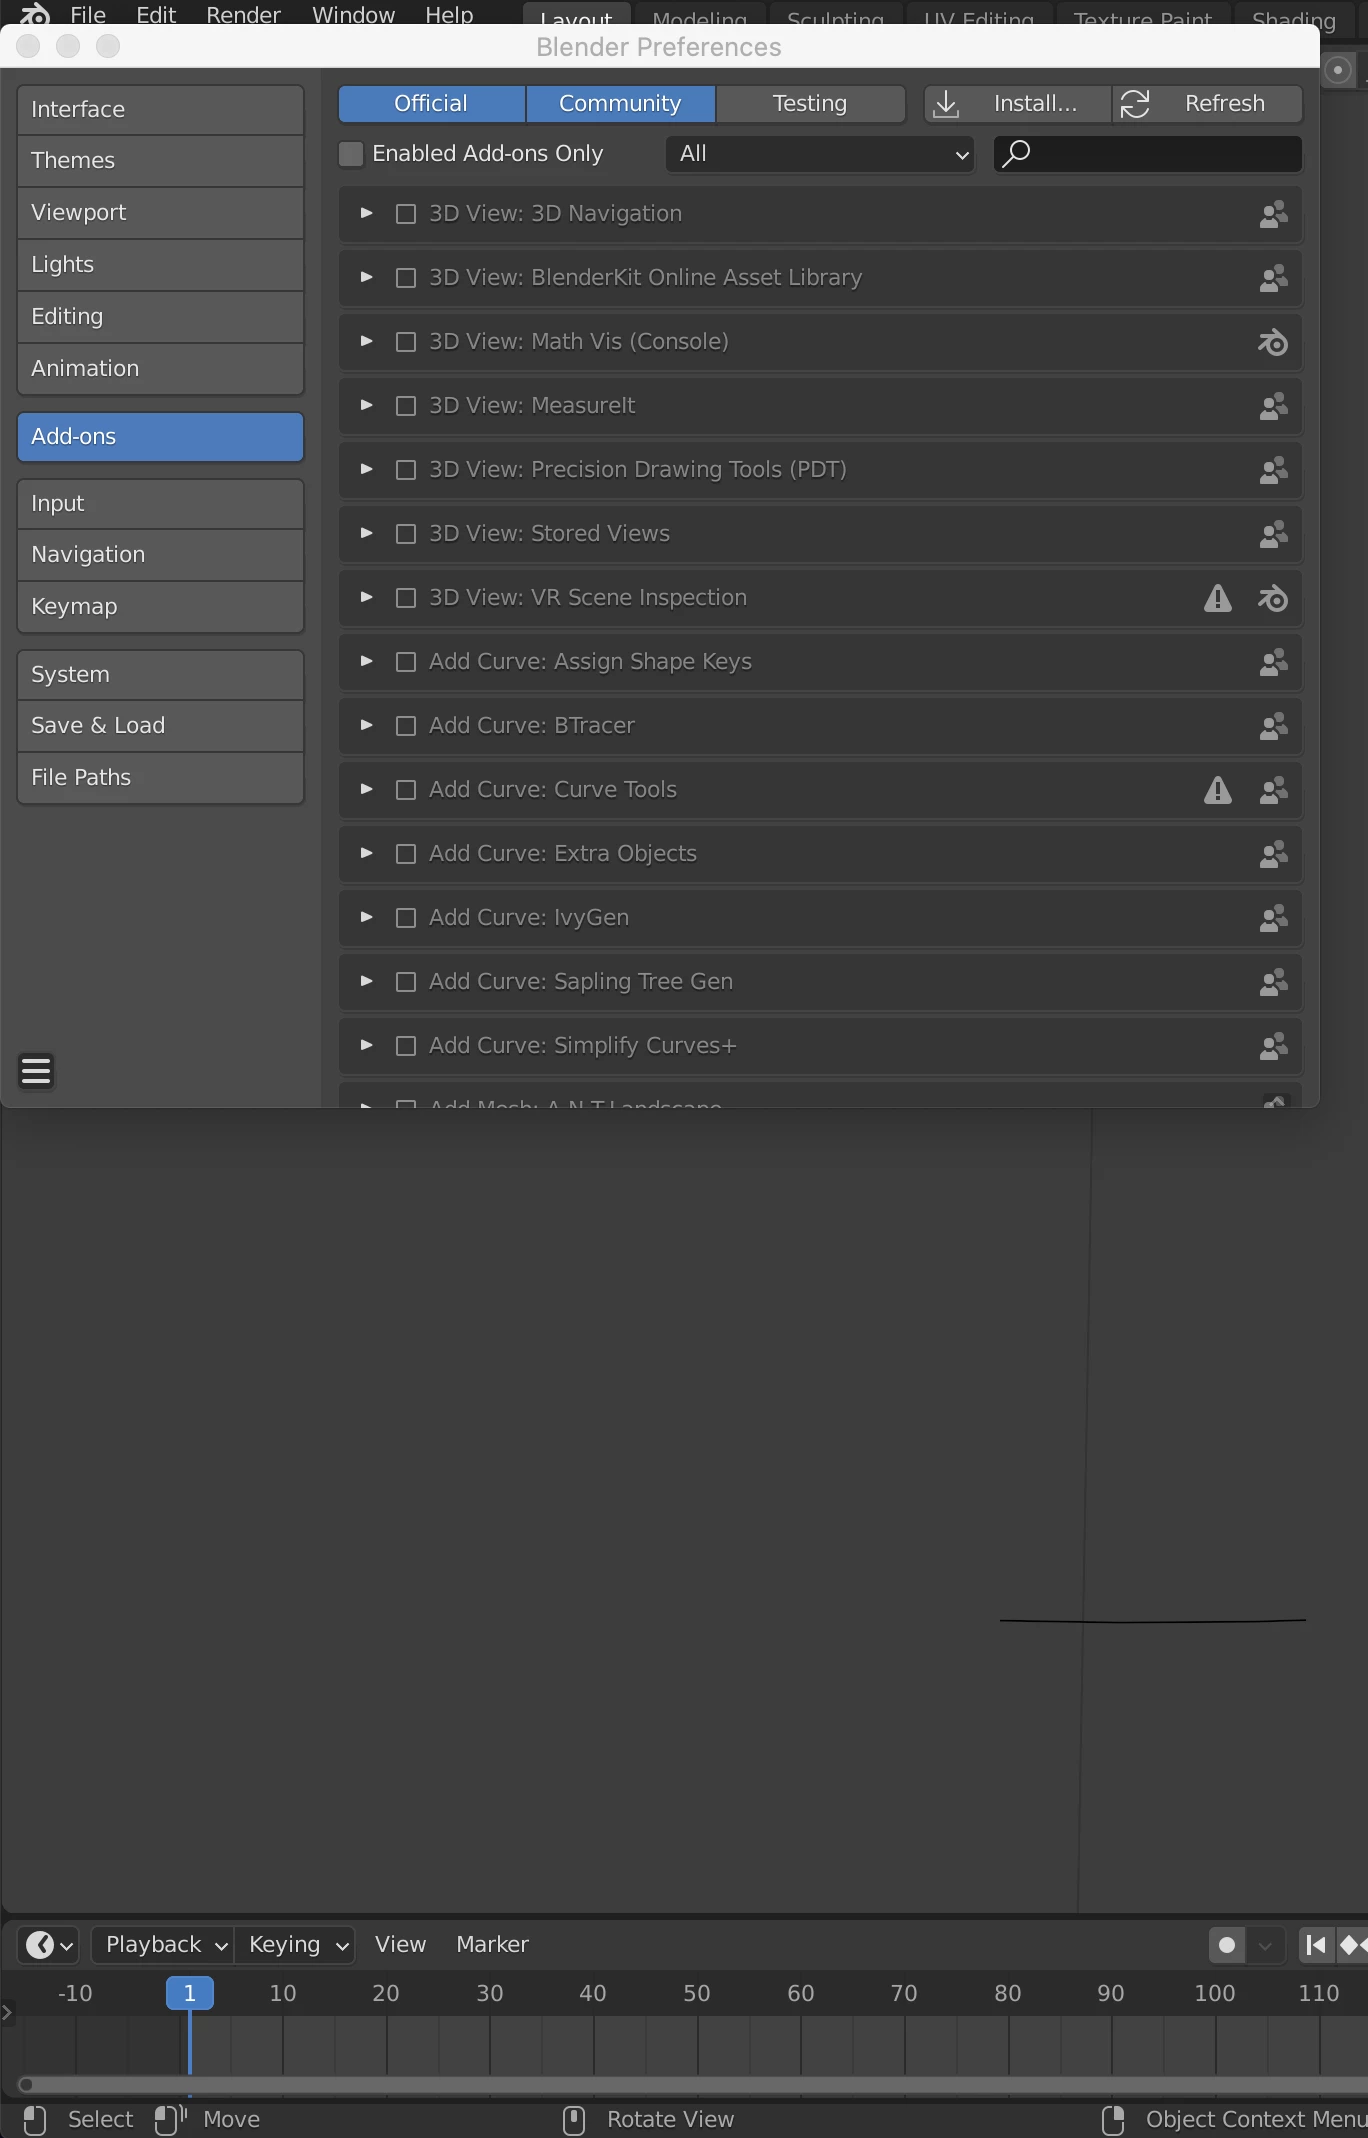The image size is (1368, 2138).
Task: Enable the 3D View: 3D Navigation add-on
Action: tap(406, 214)
